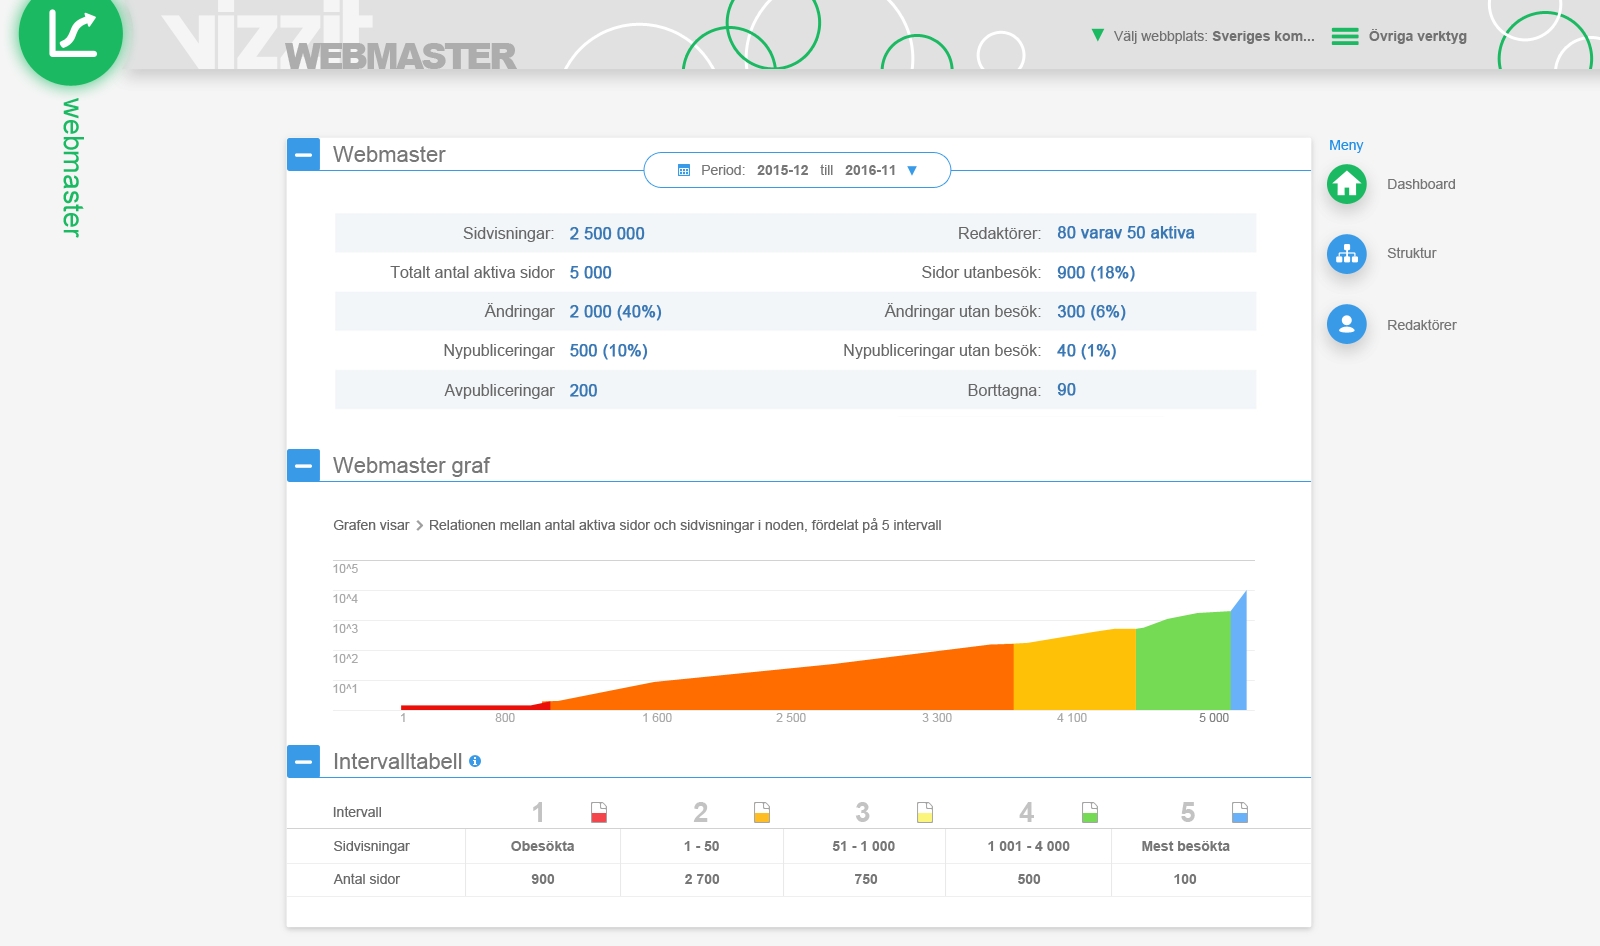The image size is (1600, 946).
Task: Collapse the Intervalltabell panel
Action: (x=303, y=761)
